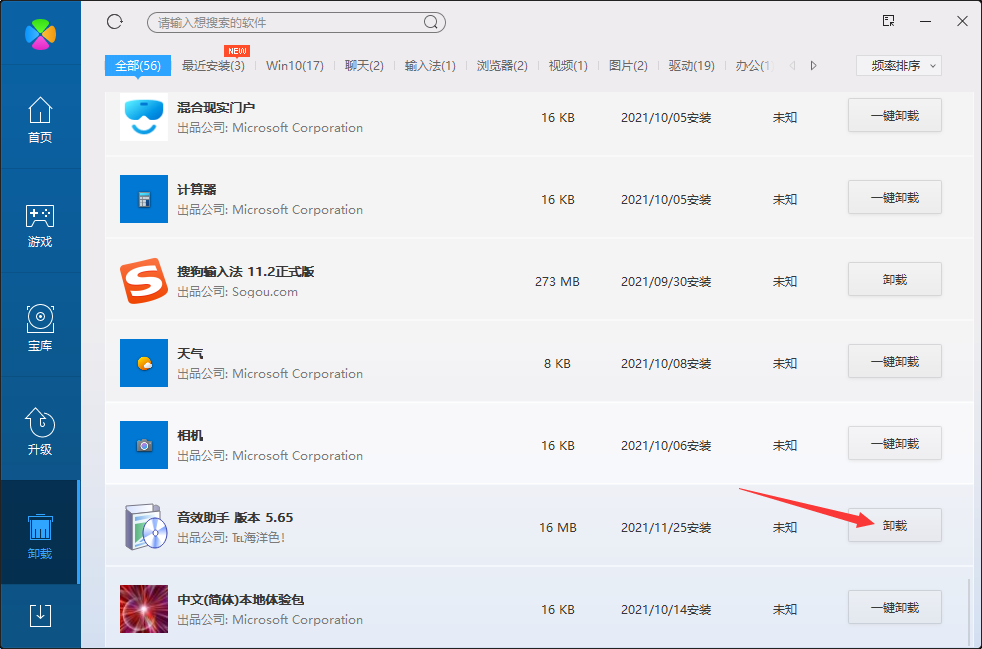This screenshot has width=982, height=649.
Task: Uninstall 天气 with 一键卸载
Action: click(895, 361)
